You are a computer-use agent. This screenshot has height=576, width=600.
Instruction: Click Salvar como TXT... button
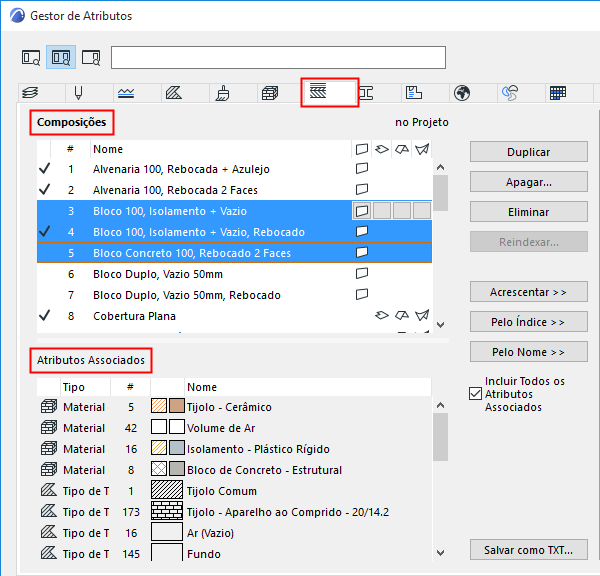point(528,550)
